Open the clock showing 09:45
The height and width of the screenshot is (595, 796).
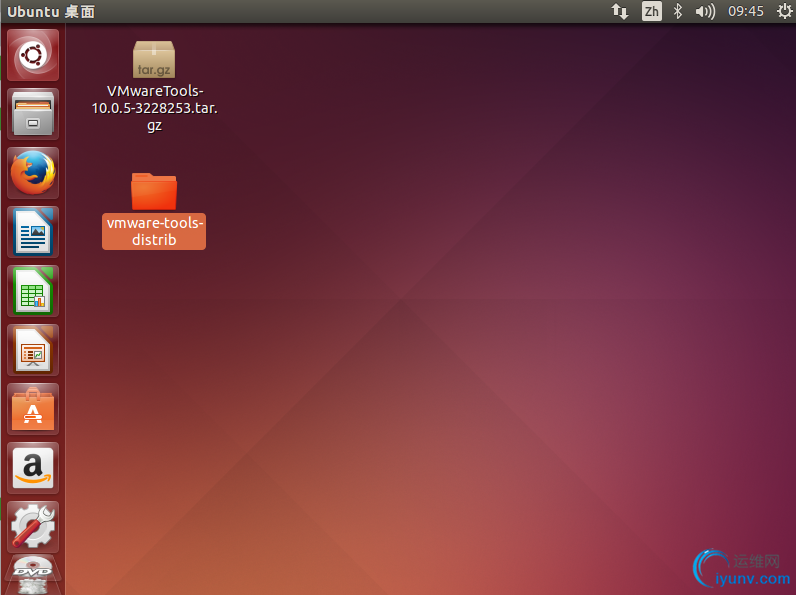click(746, 11)
